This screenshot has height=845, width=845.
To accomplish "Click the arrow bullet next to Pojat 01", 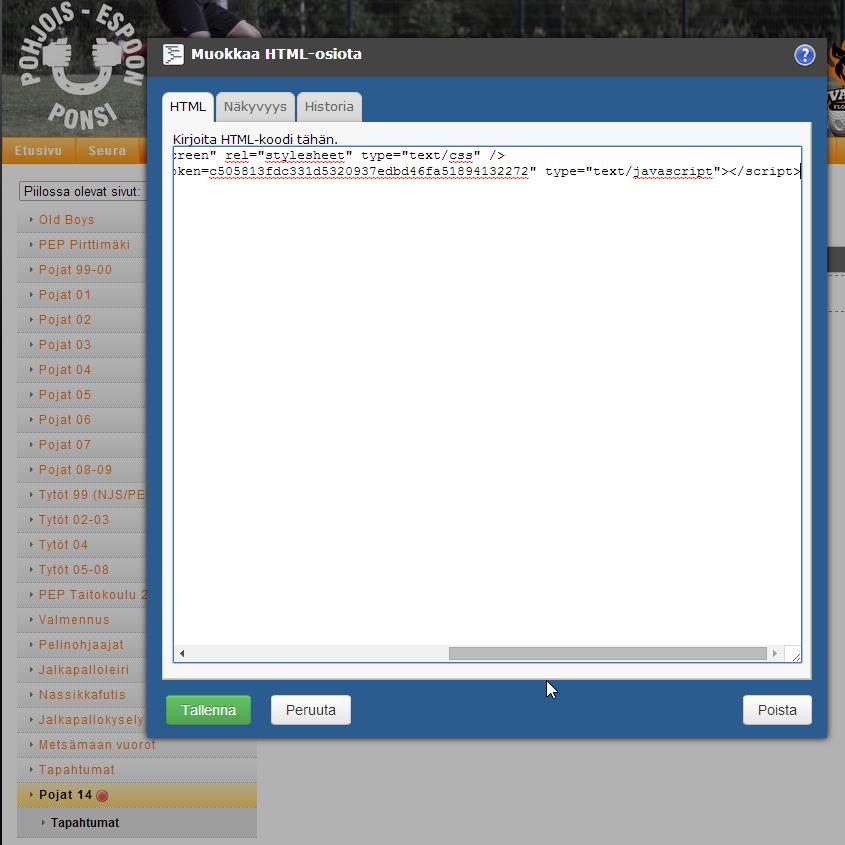I will coord(31,295).
